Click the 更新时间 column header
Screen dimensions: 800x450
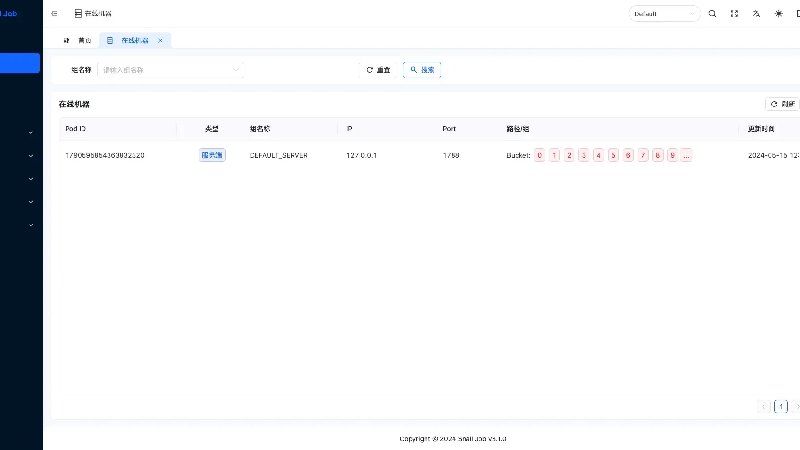(761, 129)
